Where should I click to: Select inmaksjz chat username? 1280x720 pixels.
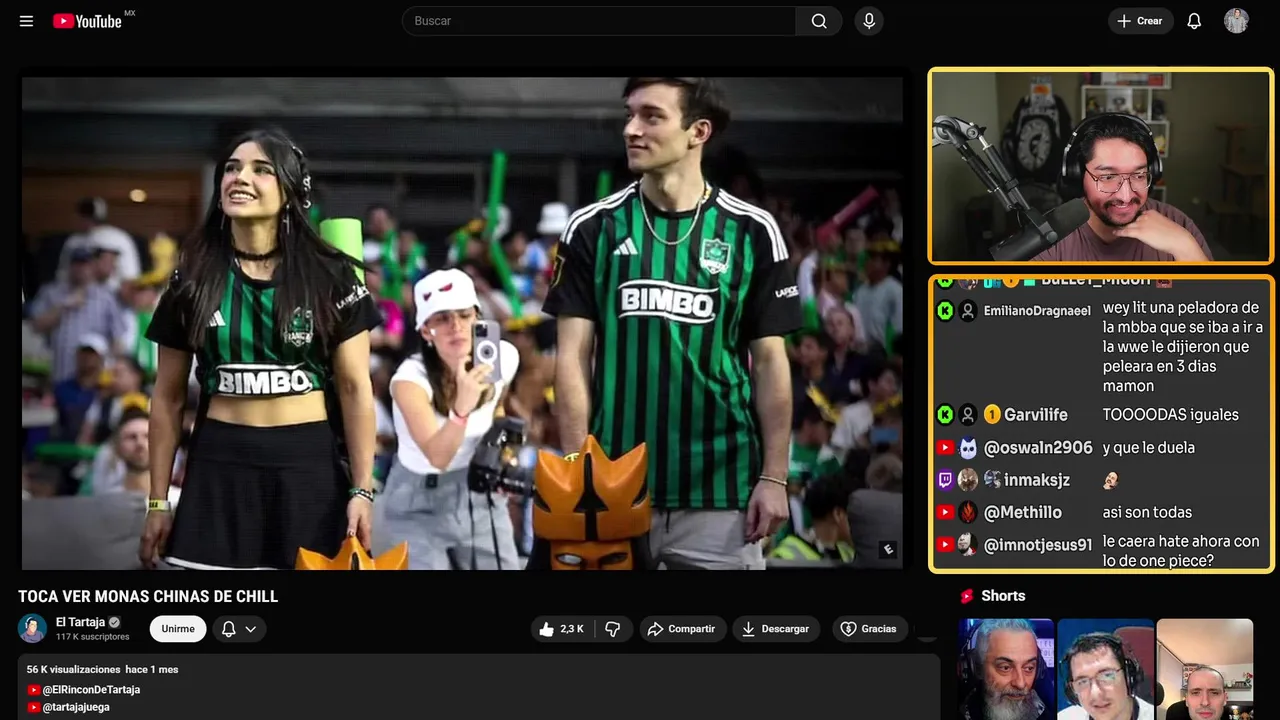pos(1037,480)
